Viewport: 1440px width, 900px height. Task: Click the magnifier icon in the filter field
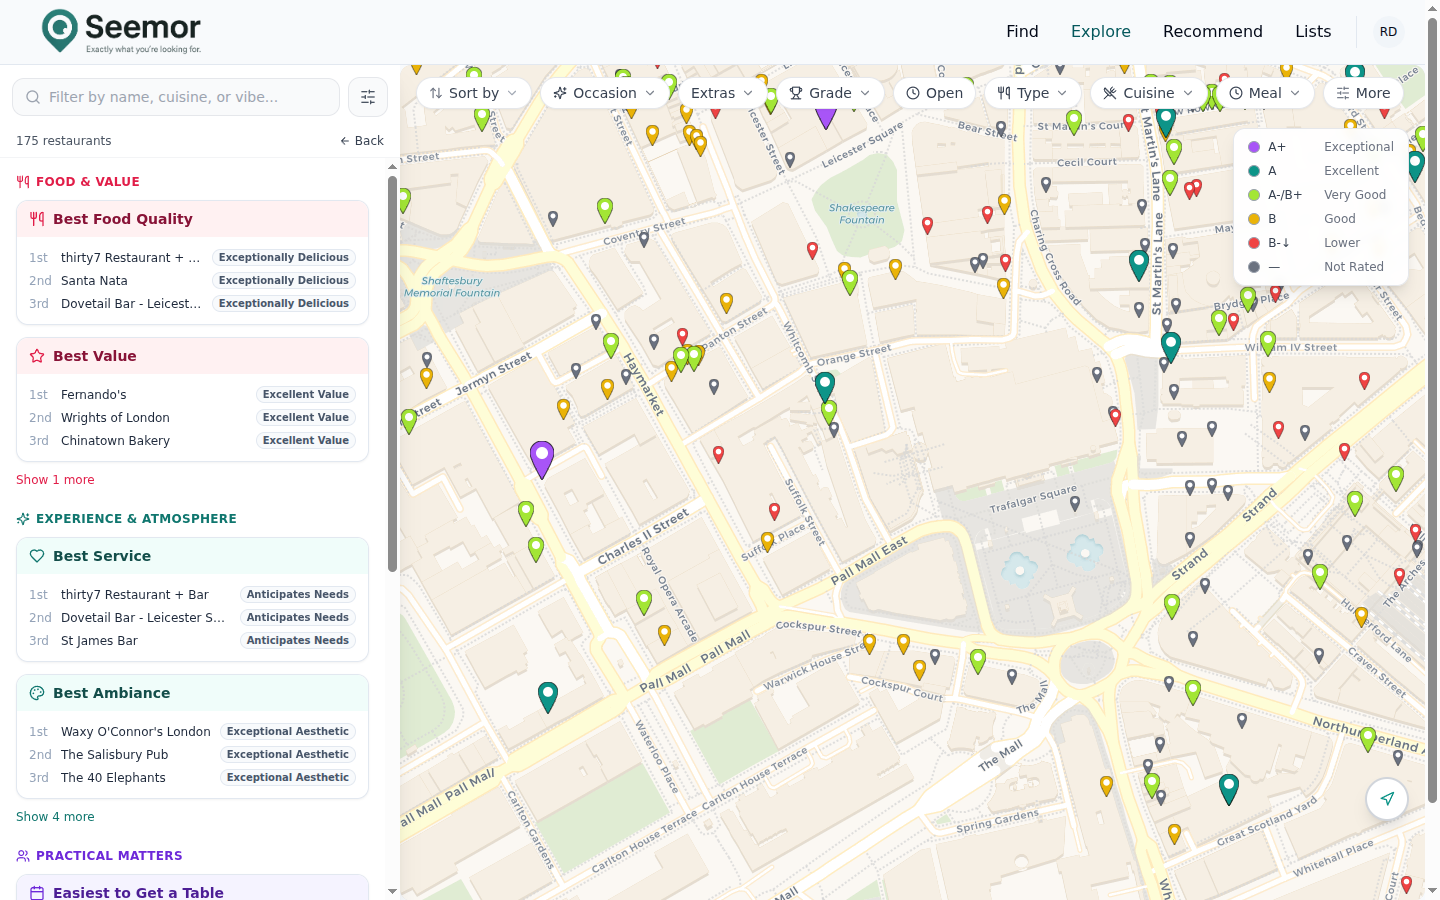tap(33, 97)
